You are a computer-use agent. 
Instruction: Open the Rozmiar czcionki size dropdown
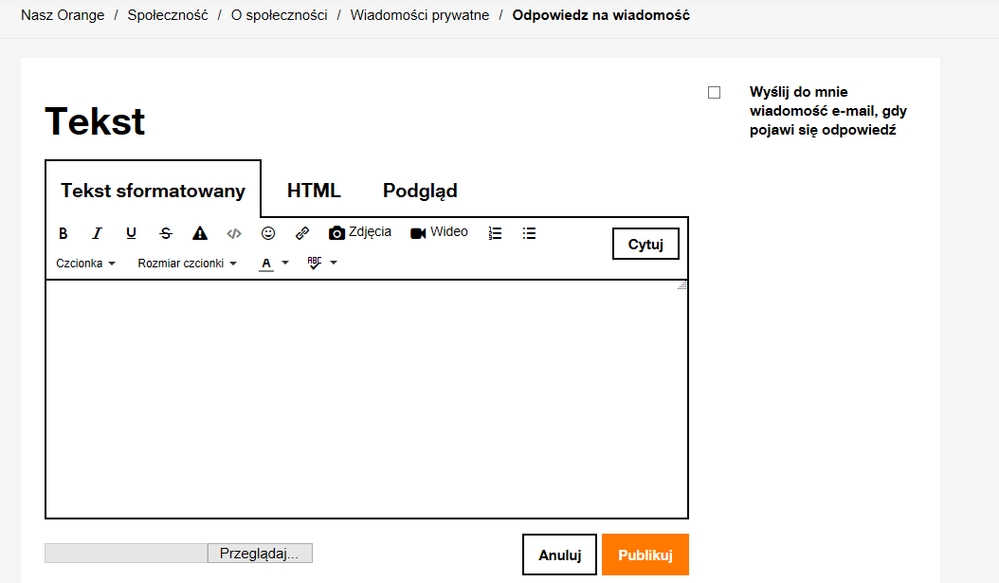pyautogui.click(x=186, y=263)
